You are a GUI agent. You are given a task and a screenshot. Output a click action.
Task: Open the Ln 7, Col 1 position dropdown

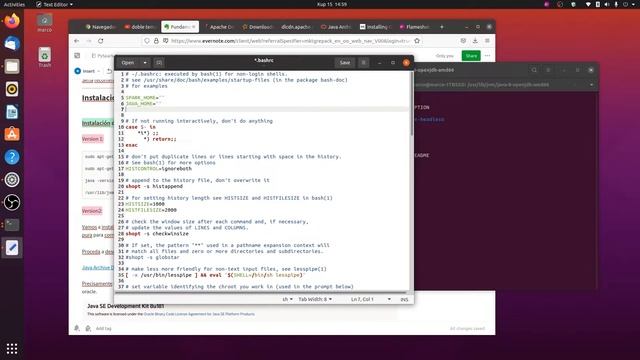pyautogui.click(x=370, y=299)
